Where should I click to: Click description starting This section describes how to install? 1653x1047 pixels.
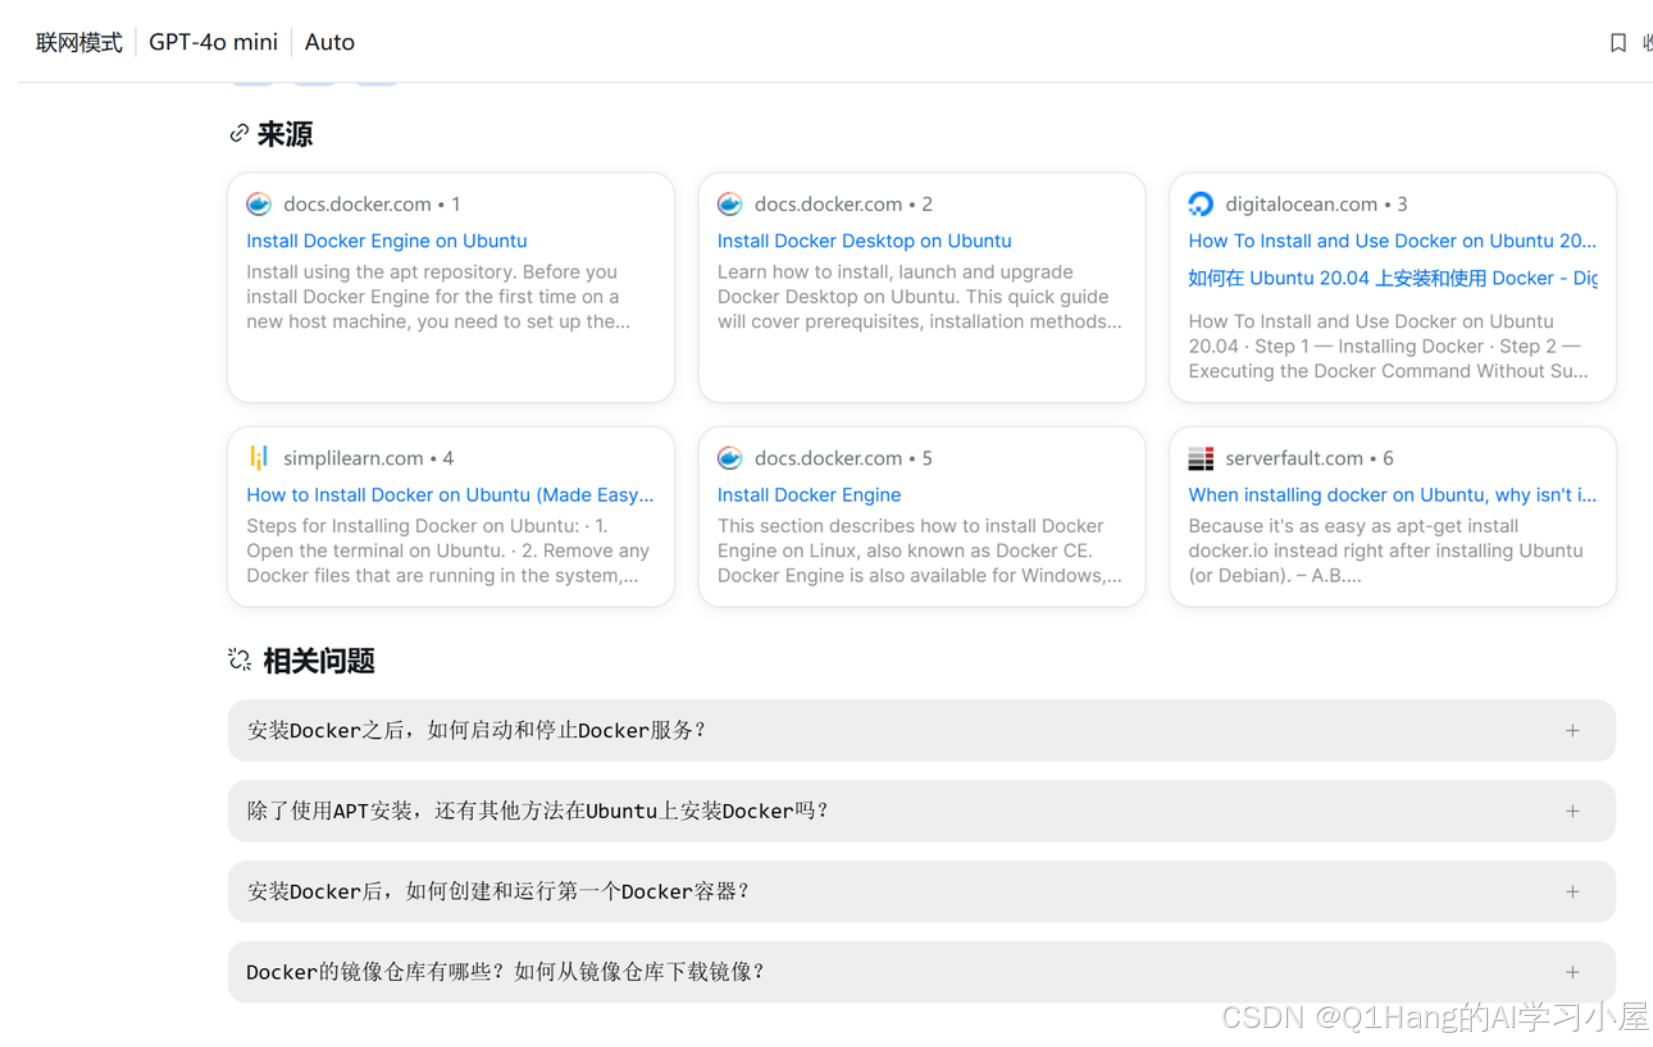919,551
